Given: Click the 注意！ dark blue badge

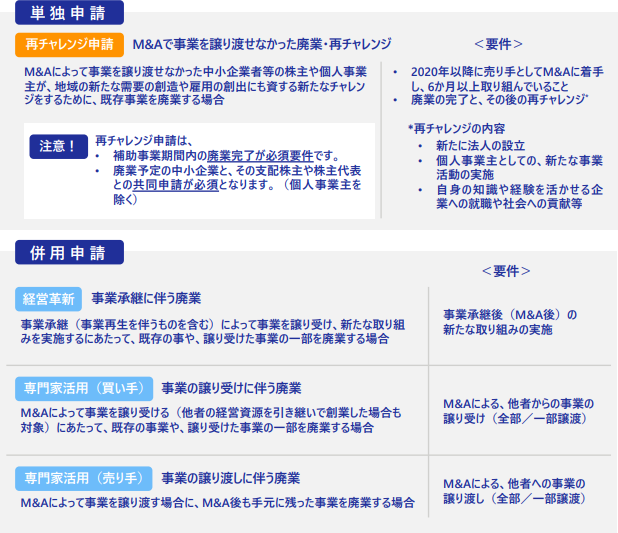Looking at the screenshot, I should [x=58, y=147].
